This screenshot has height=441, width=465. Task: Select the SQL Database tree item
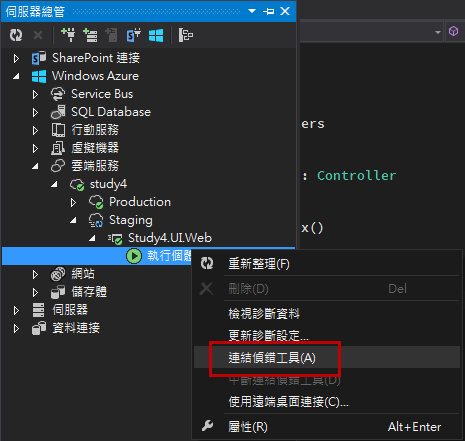[x=111, y=112]
